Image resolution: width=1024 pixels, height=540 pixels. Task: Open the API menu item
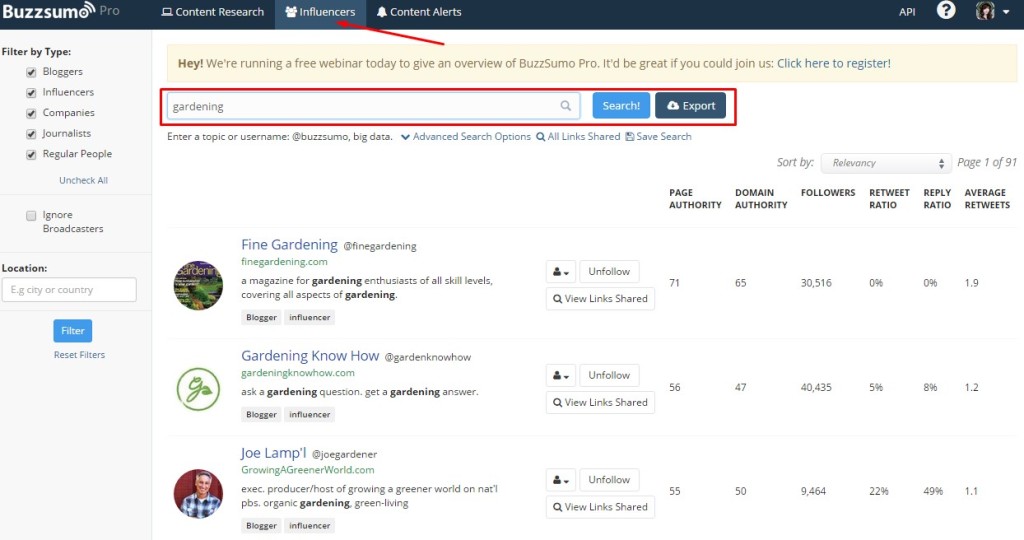point(907,12)
